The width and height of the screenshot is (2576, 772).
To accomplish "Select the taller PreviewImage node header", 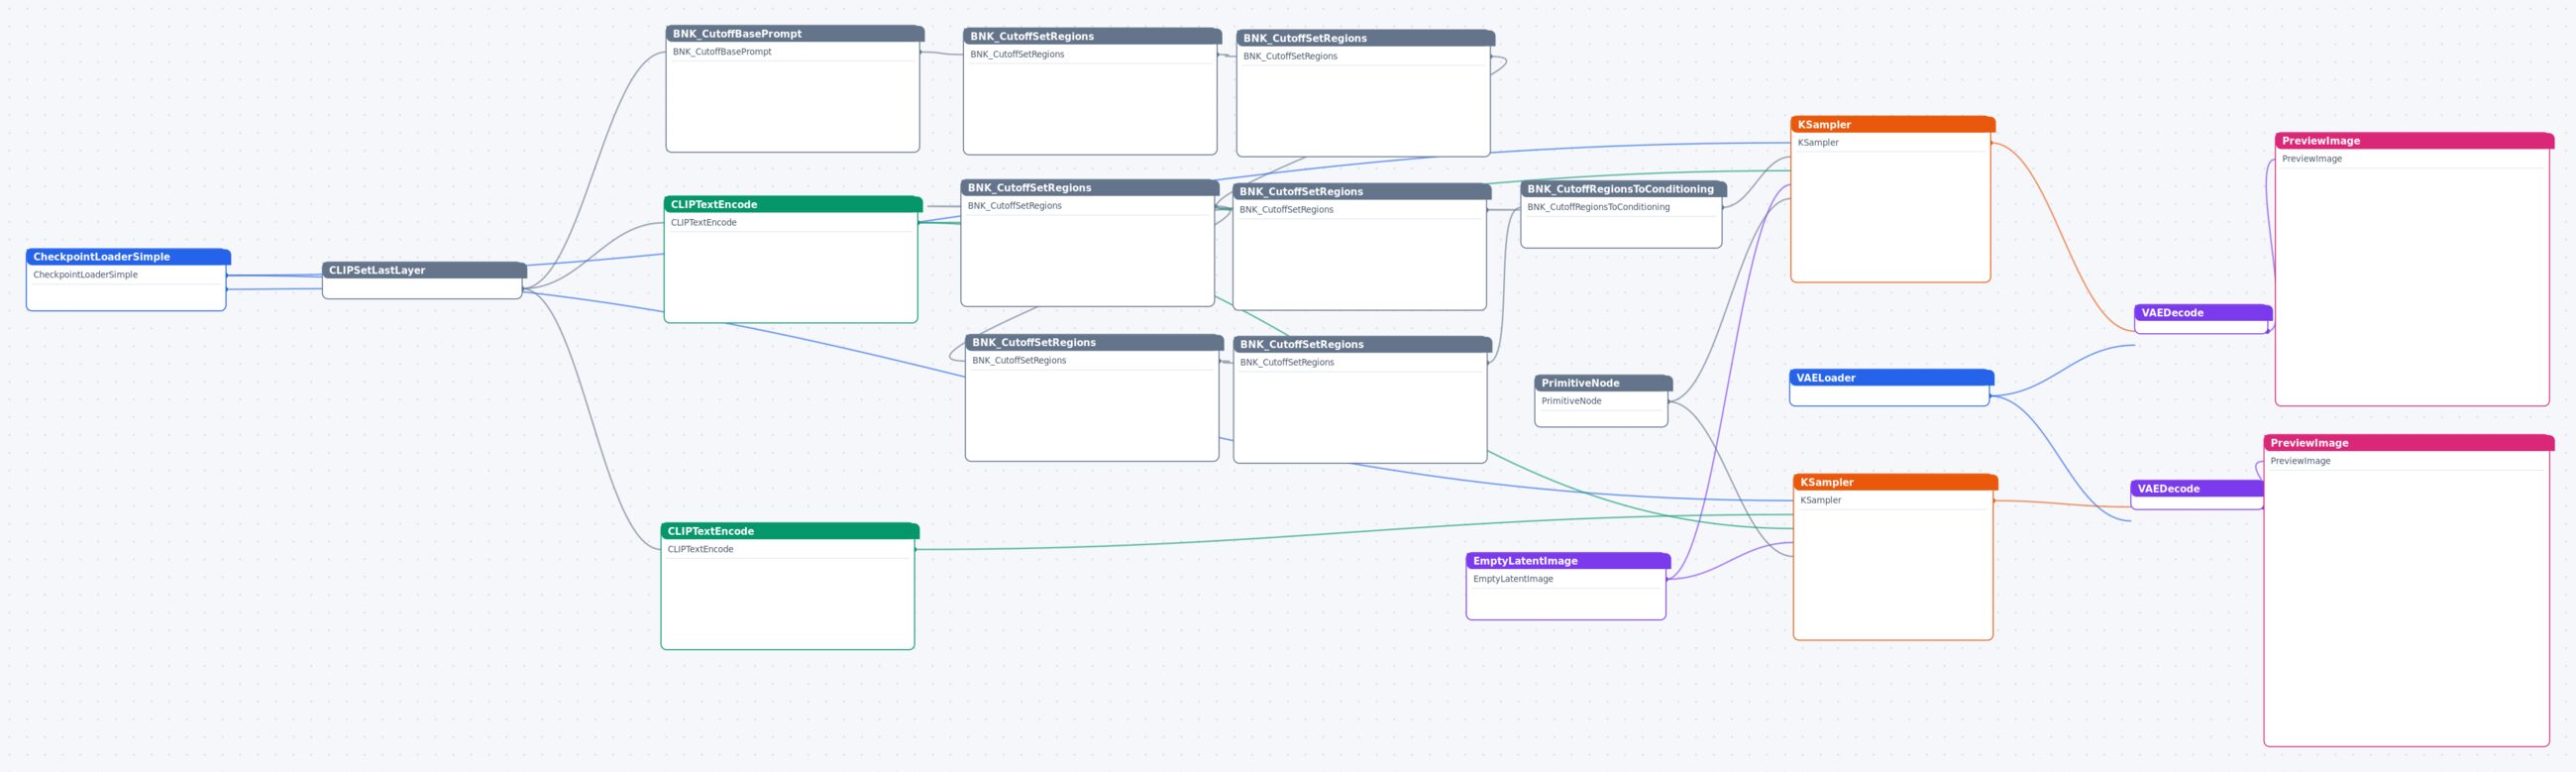I will 2409,443.
